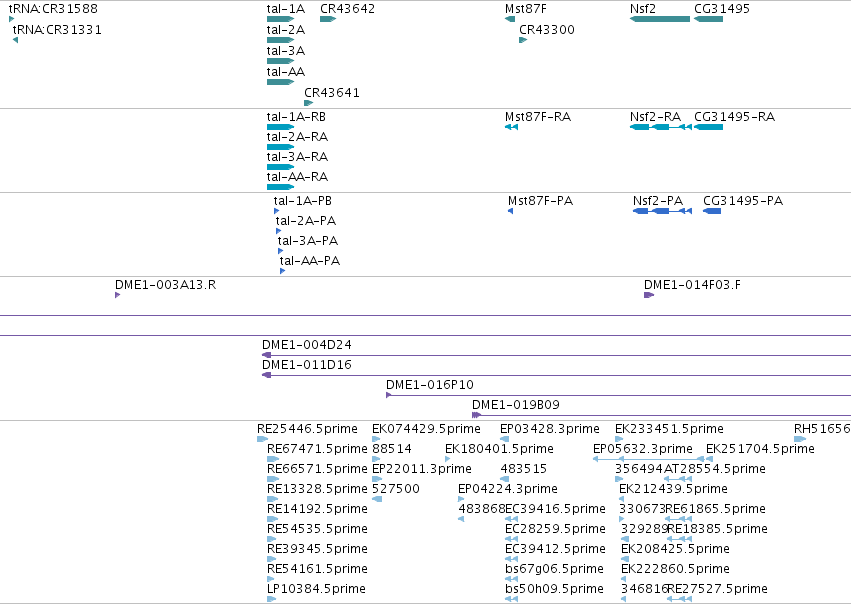Click the tal-1A gene glyph
Viewport: 851px width, 604px height.
[x=280, y=19]
